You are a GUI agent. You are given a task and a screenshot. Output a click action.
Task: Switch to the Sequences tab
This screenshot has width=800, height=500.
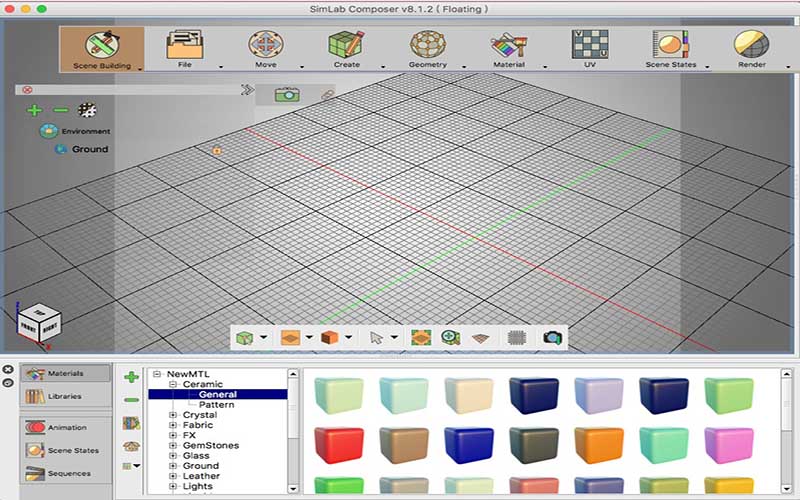click(66, 473)
